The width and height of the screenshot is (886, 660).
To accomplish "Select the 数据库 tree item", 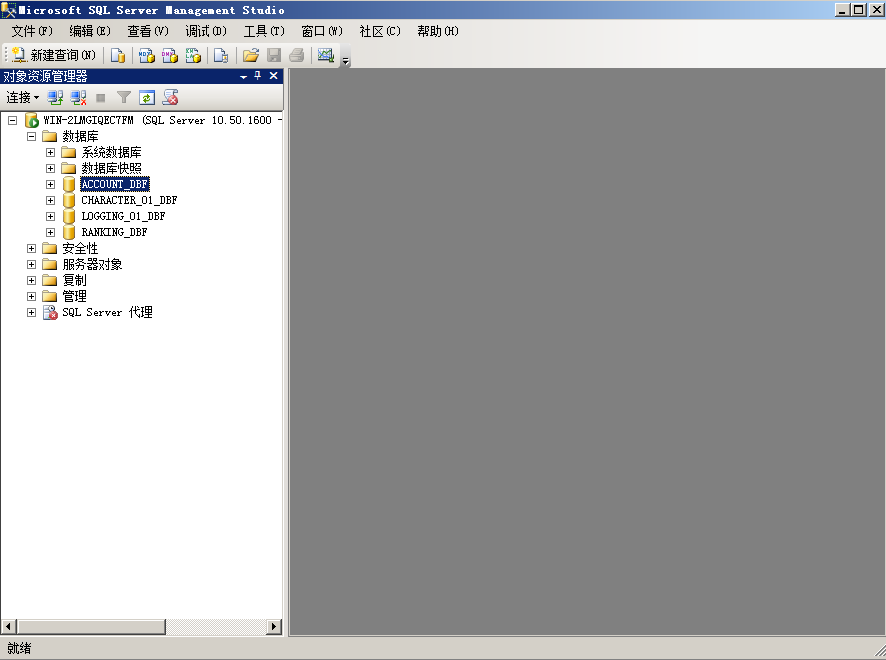I will tap(80, 136).
